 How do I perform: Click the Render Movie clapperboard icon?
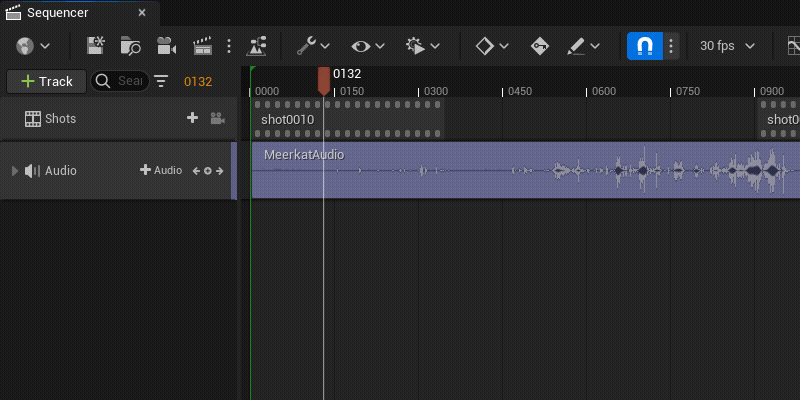pos(203,46)
